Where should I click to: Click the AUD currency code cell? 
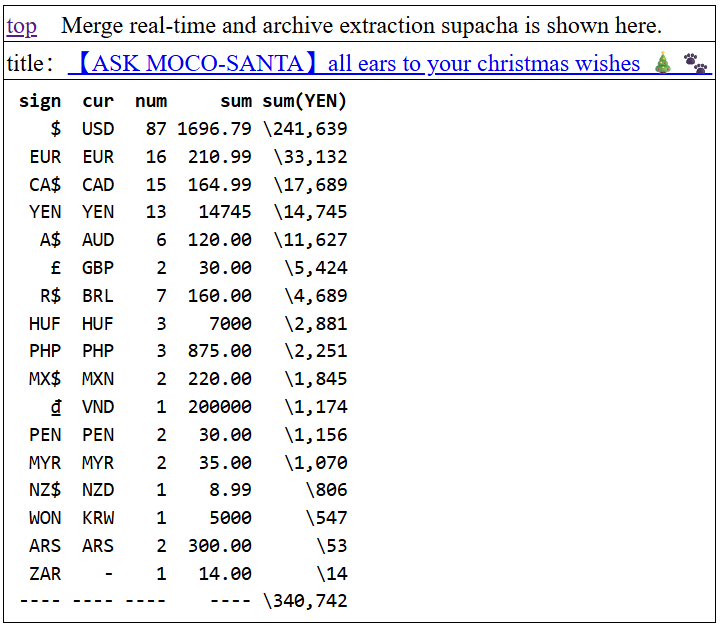(x=98, y=240)
